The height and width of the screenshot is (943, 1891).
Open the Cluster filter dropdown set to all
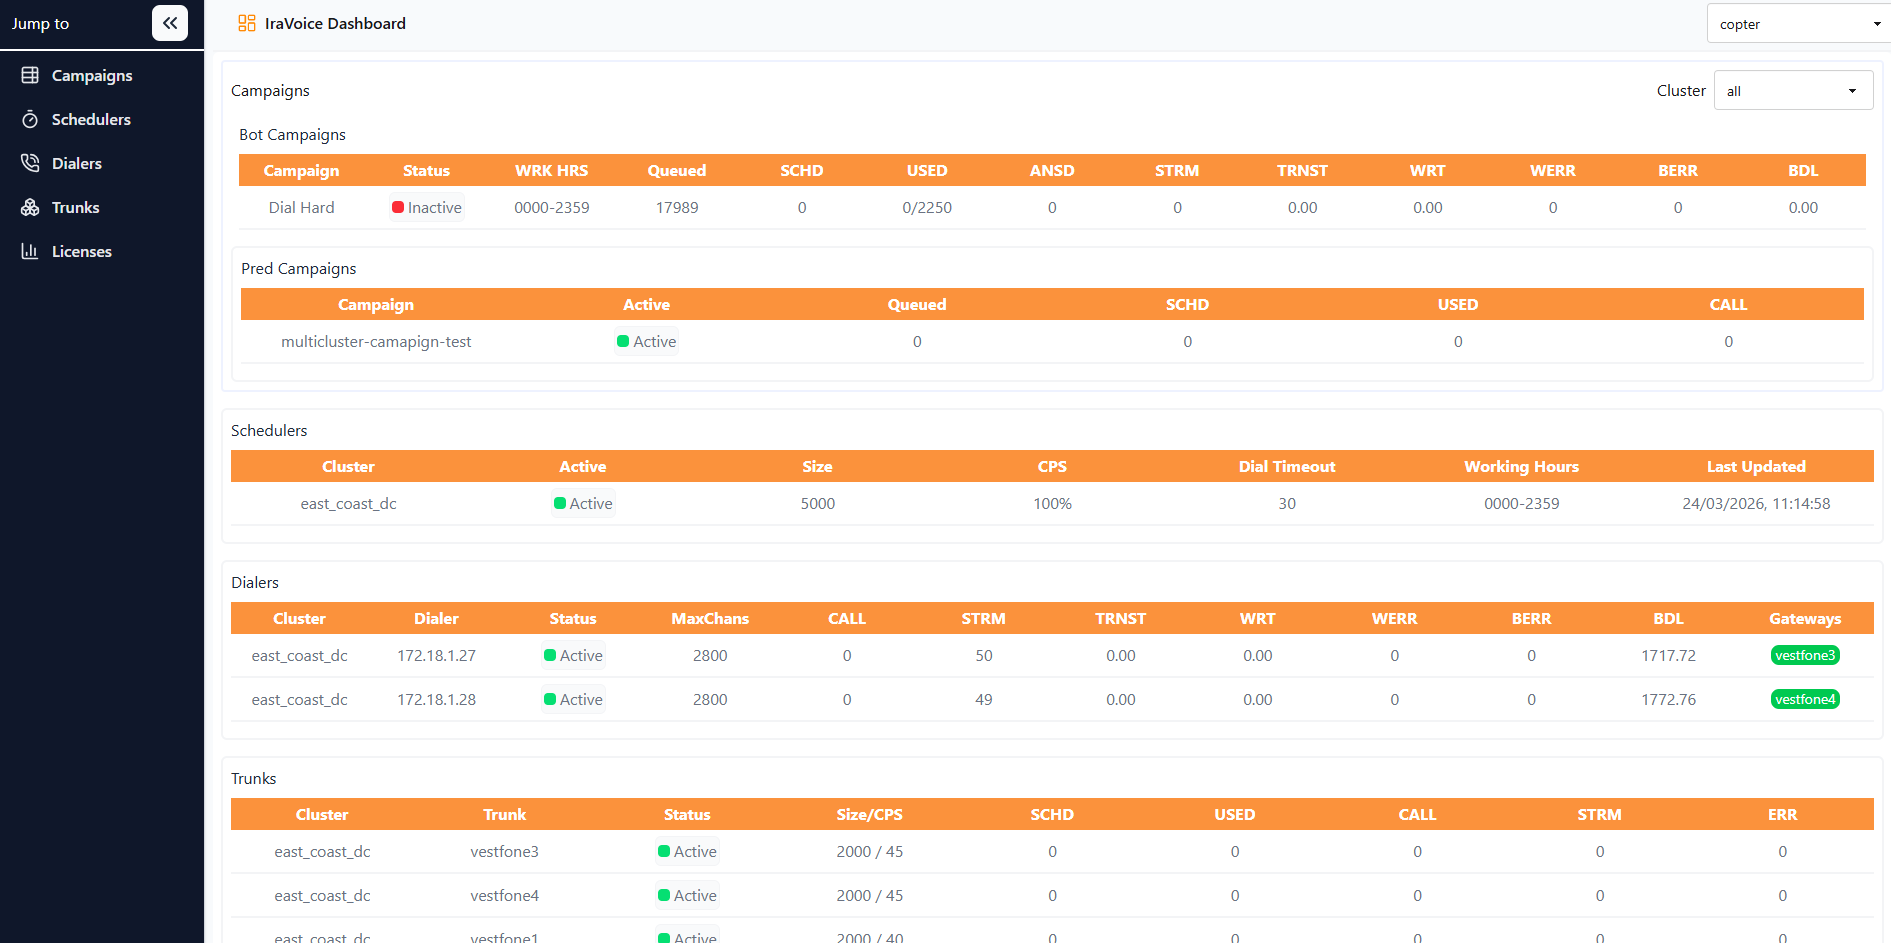pos(1793,90)
